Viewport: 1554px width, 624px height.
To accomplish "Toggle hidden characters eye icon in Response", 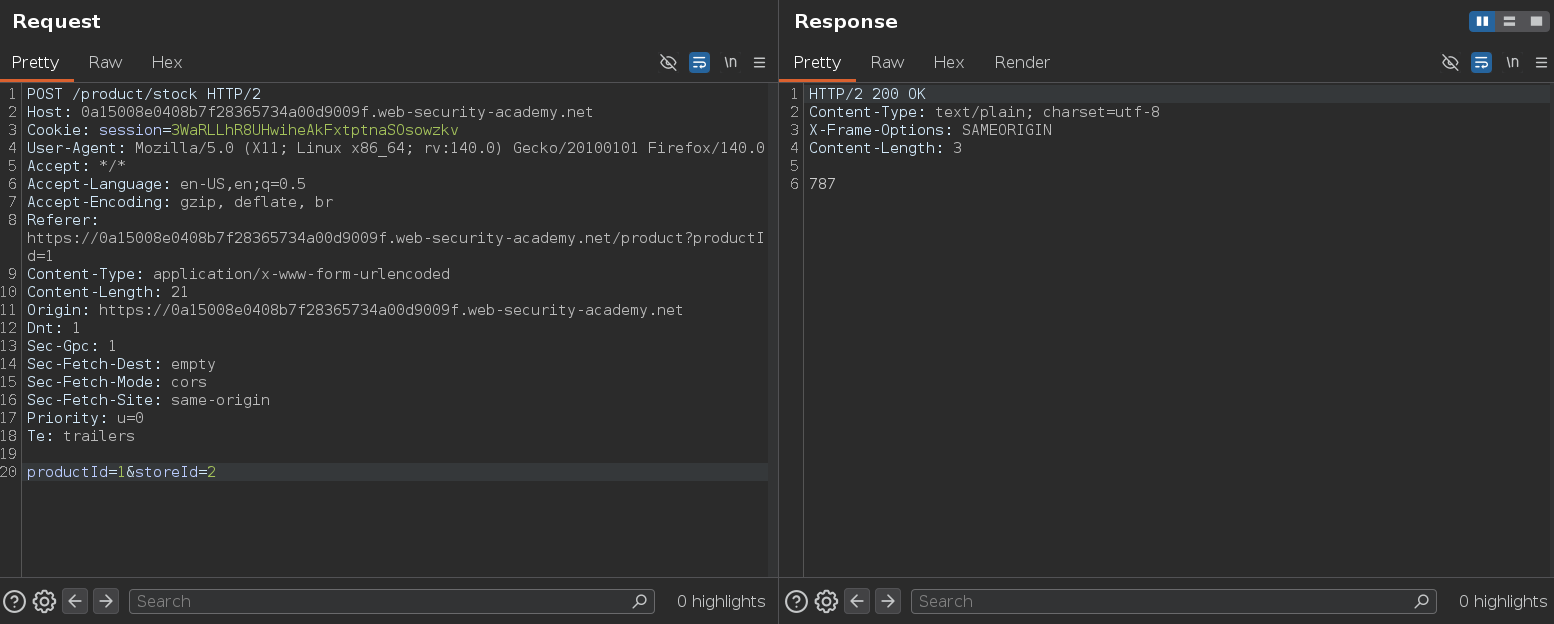I will [x=1450, y=62].
